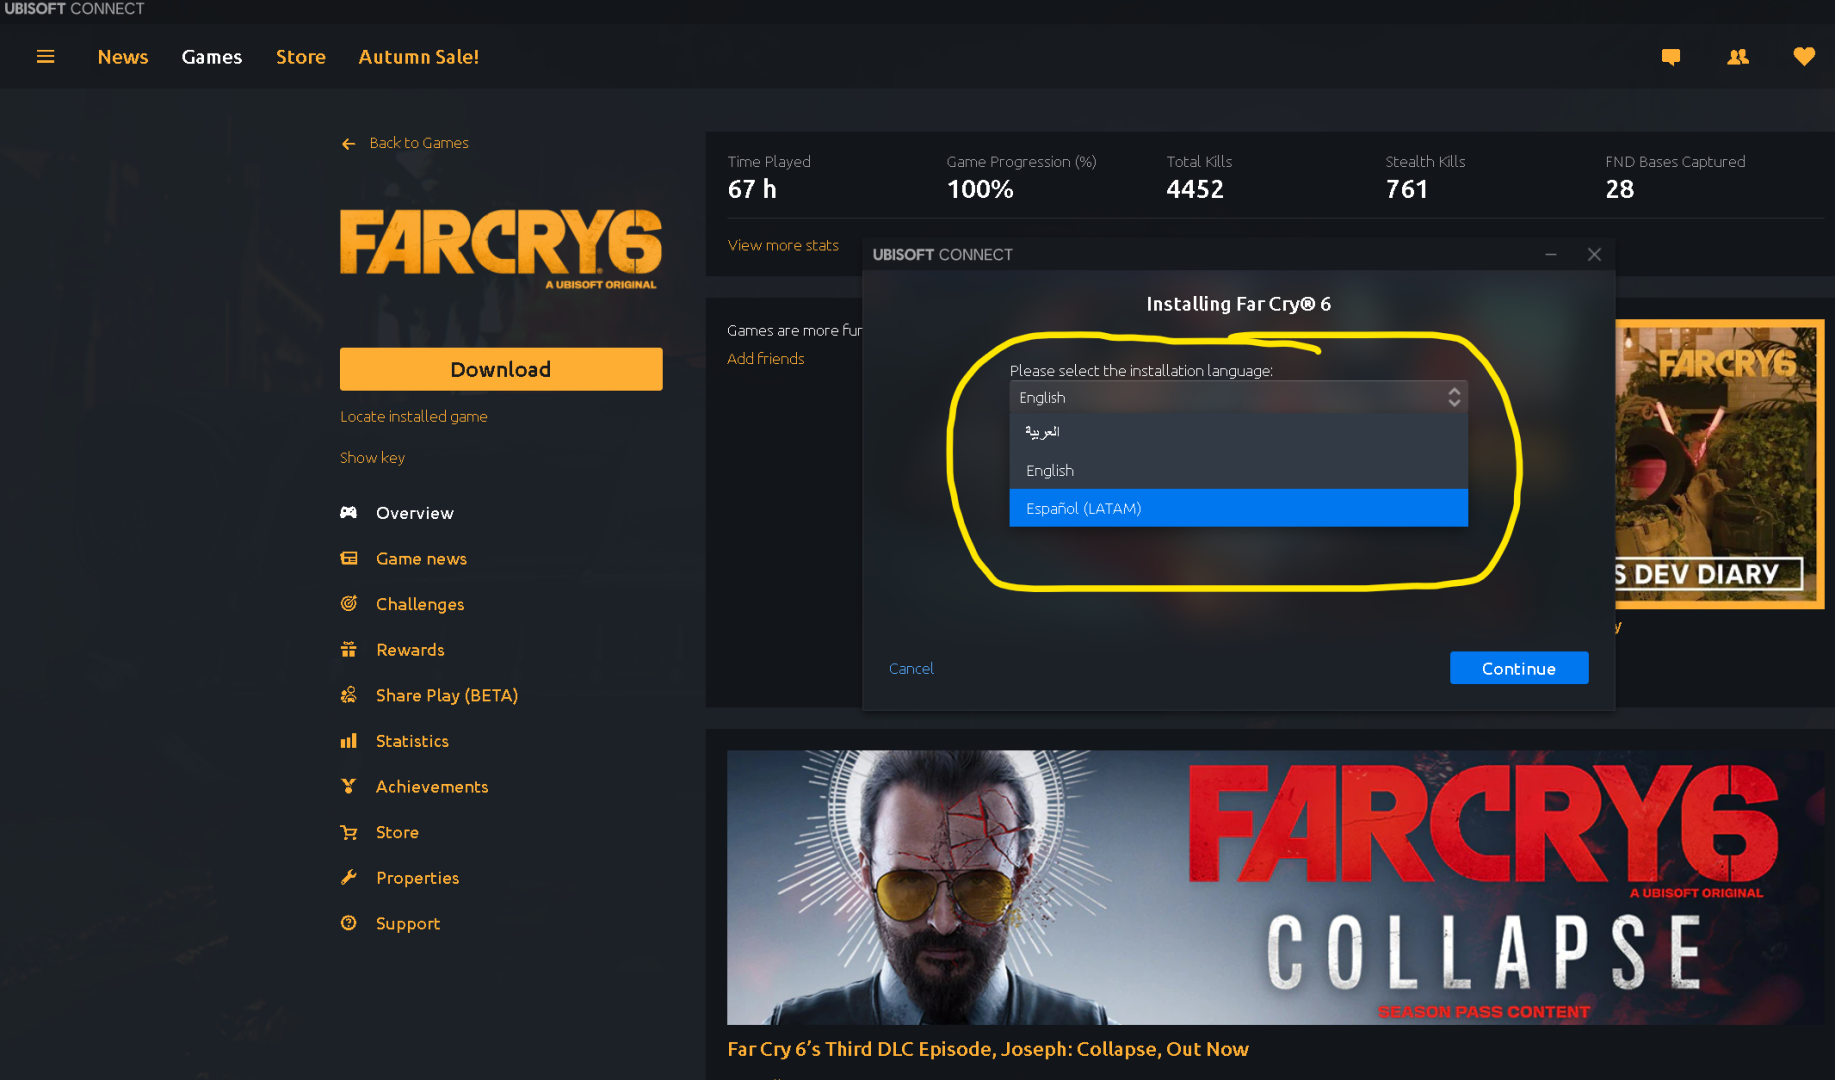Open the Joseph: Collapse news headline
The image size is (1835, 1080).
pyautogui.click(x=988, y=1049)
